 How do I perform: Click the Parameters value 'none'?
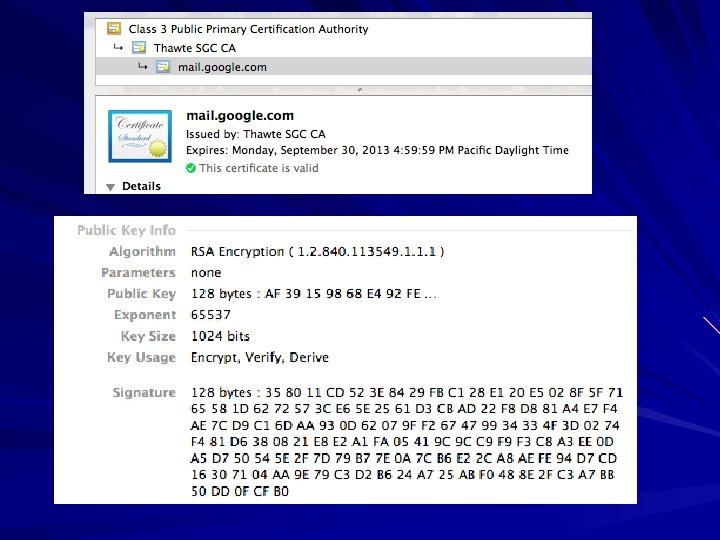click(206, 273)
